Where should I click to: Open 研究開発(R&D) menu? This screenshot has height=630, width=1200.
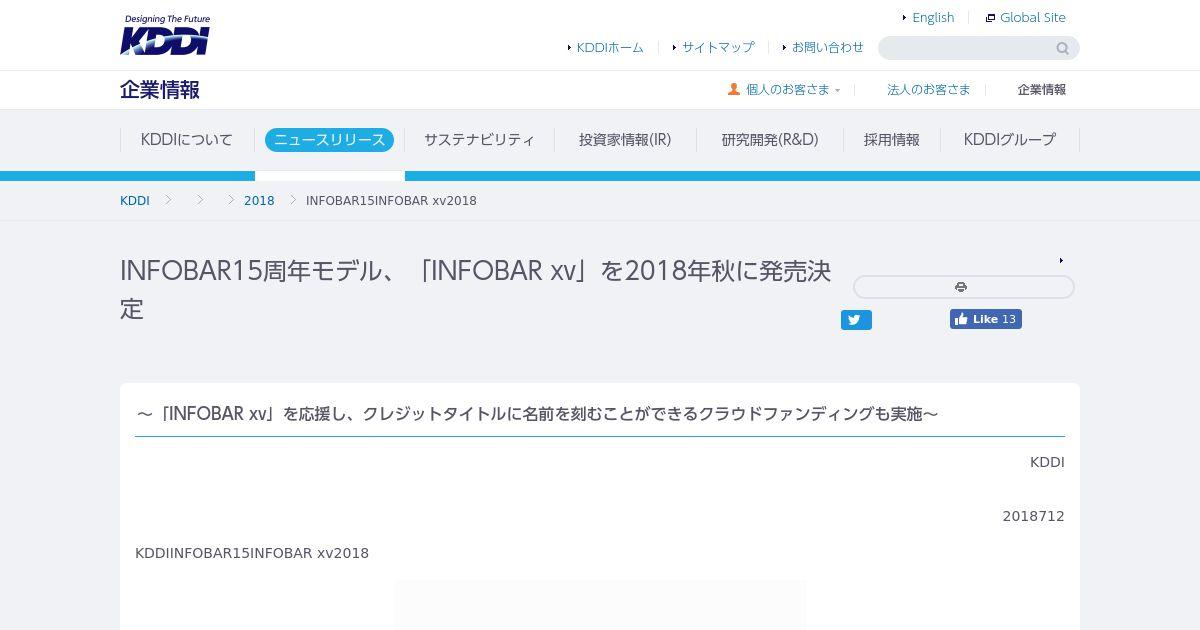(x=770, y=140)
